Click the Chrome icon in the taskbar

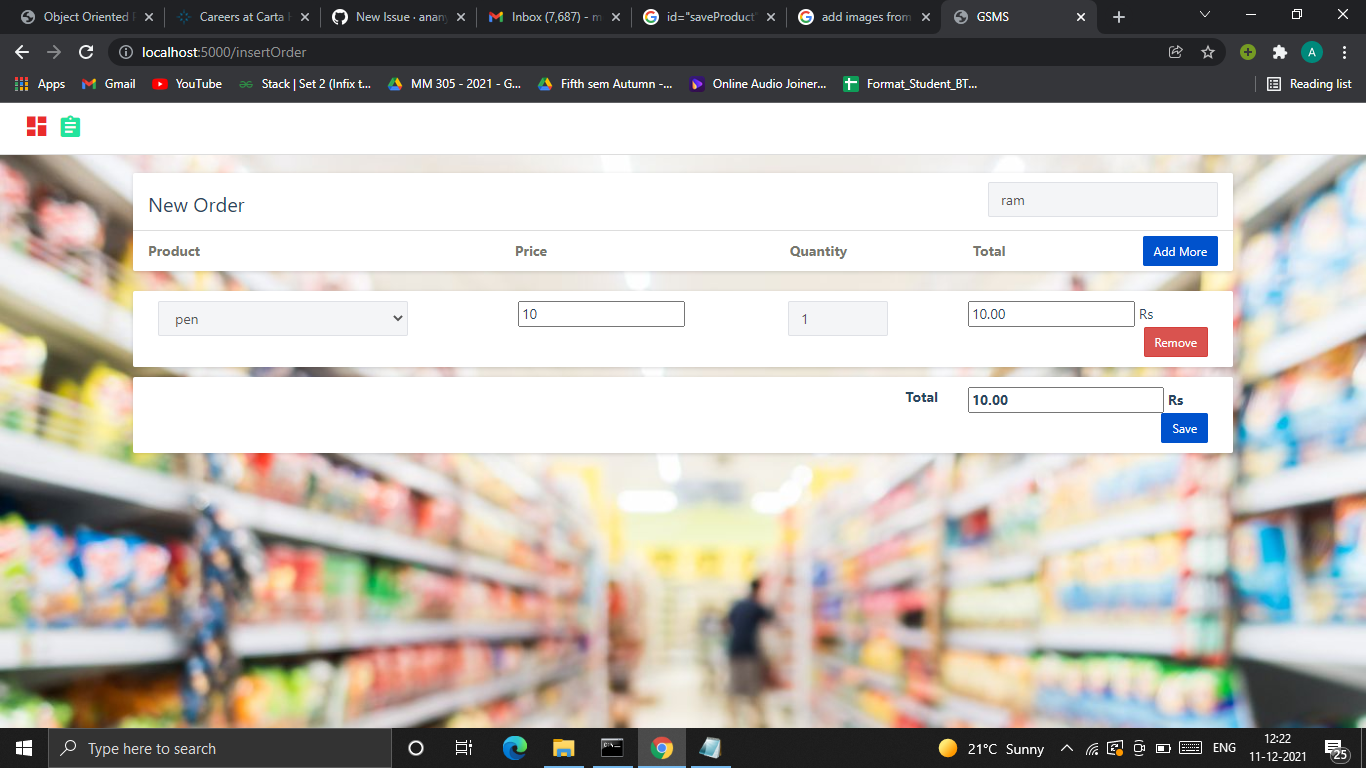661,747
